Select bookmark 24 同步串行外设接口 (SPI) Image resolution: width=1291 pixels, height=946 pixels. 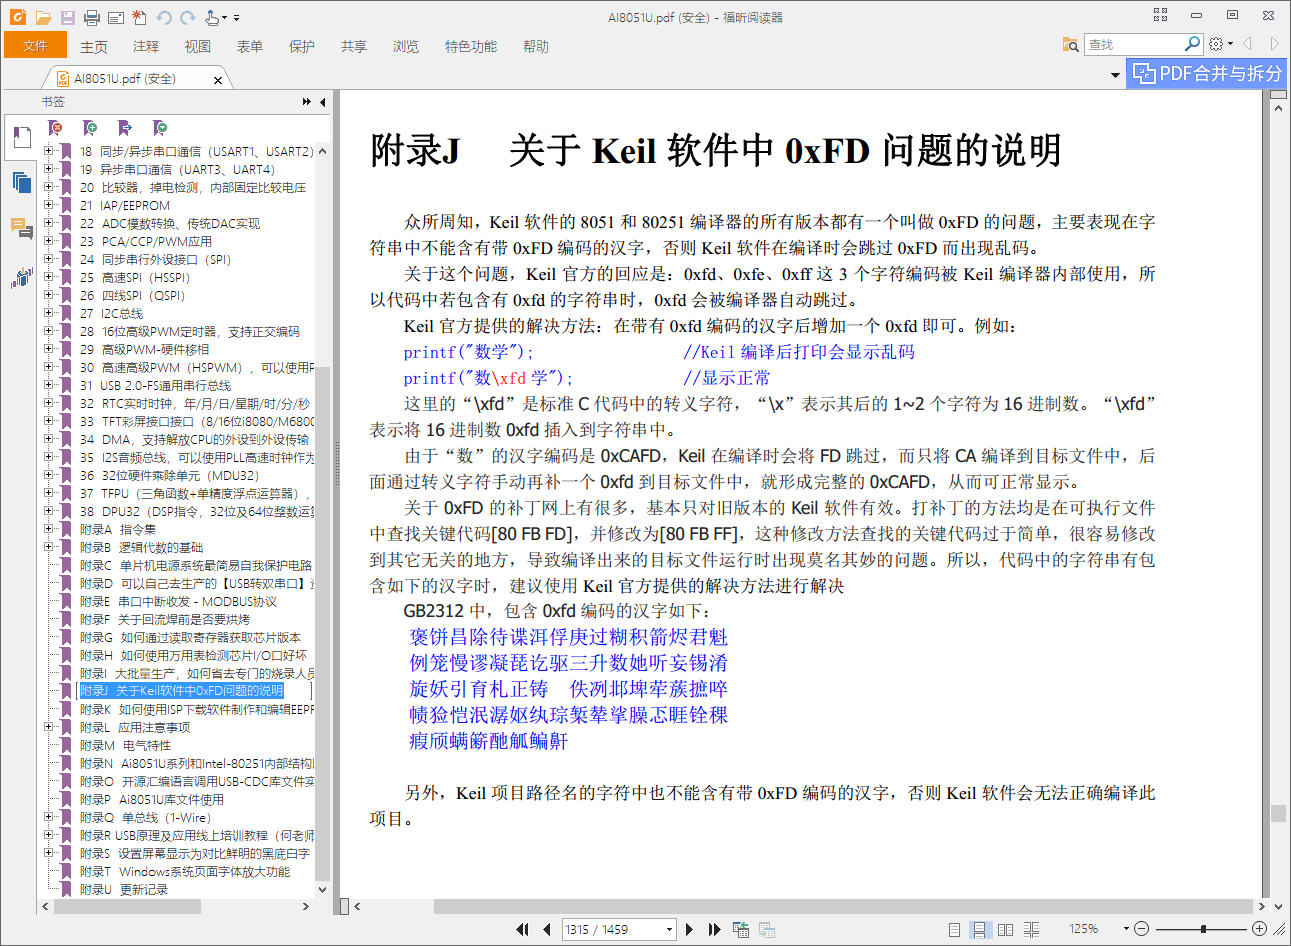(x=155, y=259)
